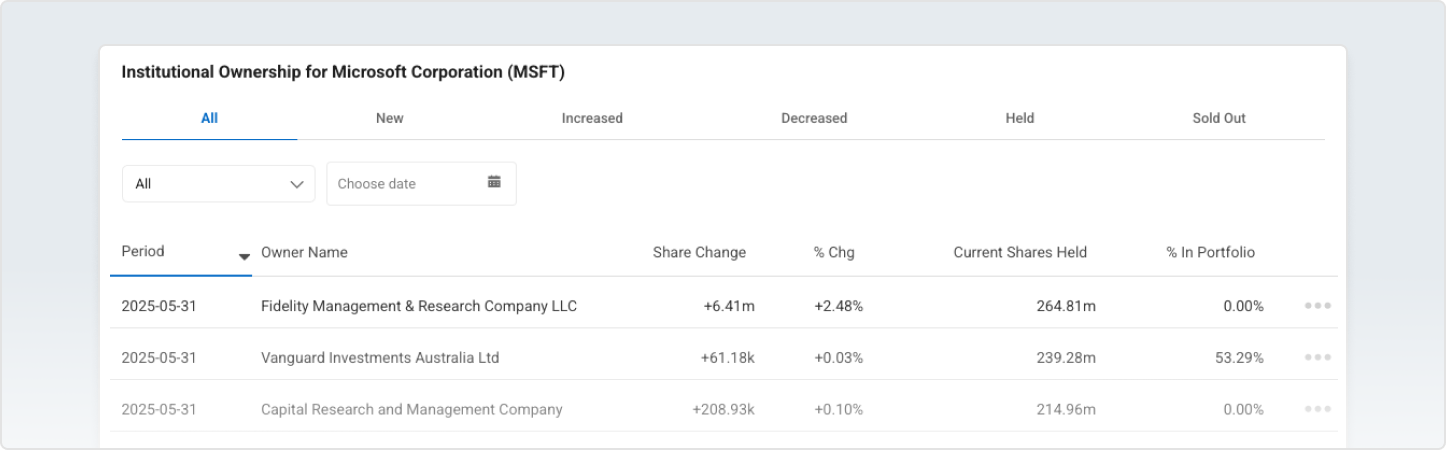Switch to the Held tab
This screenshot has width=1446, height=450.
[1019, 118]
